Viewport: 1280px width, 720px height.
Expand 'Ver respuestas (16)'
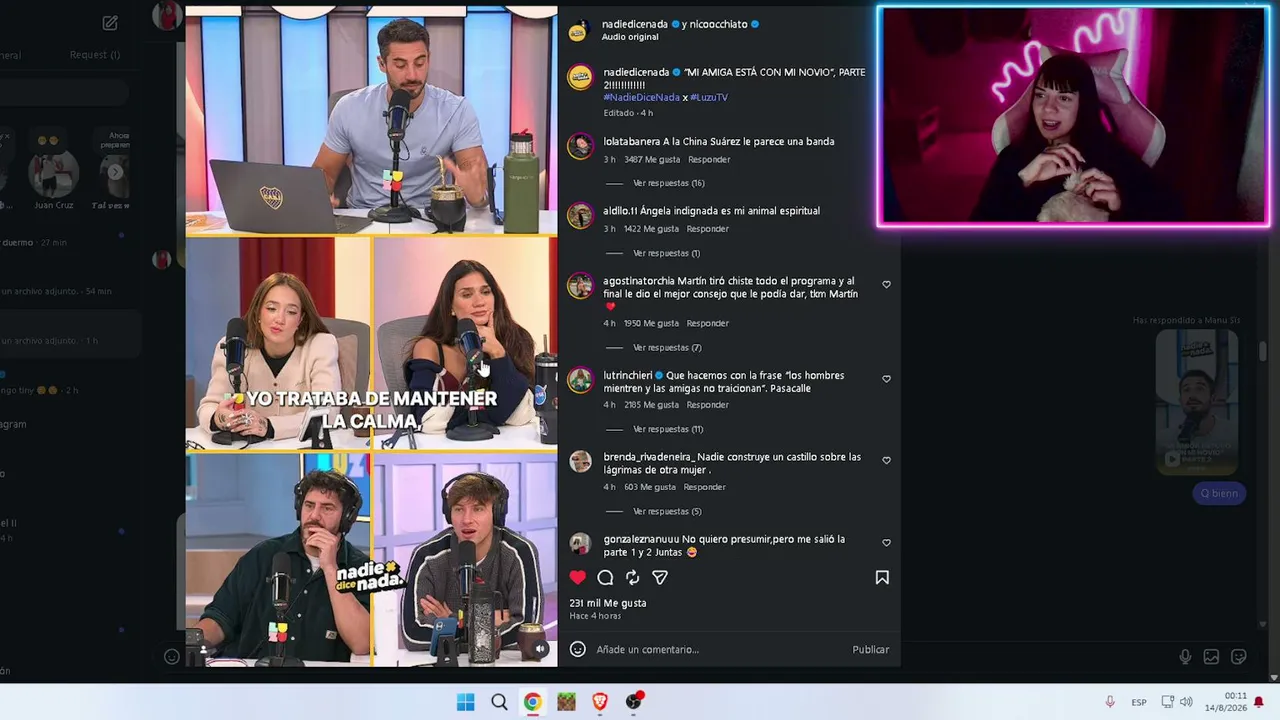pyautogui.click(x=668, y=183)
